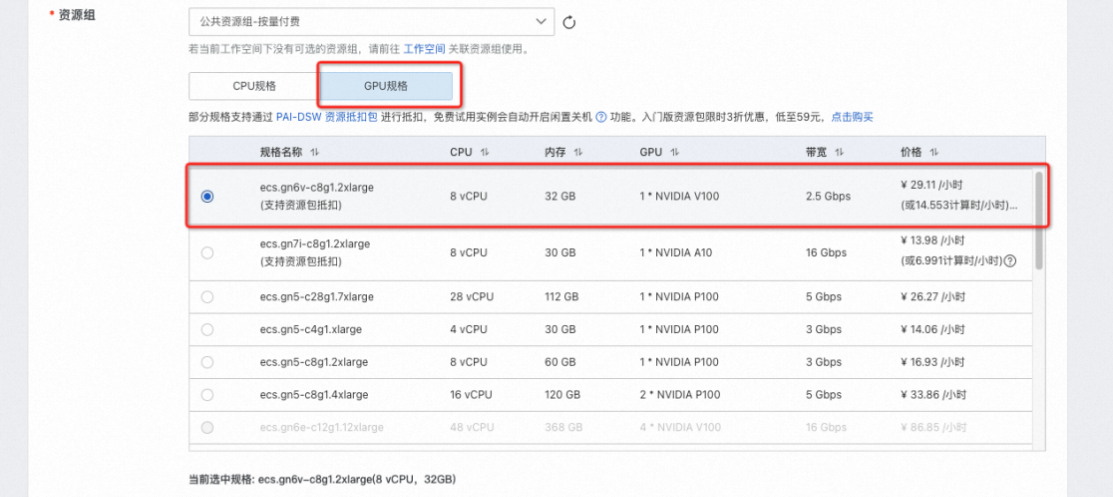Click the ¥ 33.86 /小时 price
The image size is (1113, 497).
(933, 395)
